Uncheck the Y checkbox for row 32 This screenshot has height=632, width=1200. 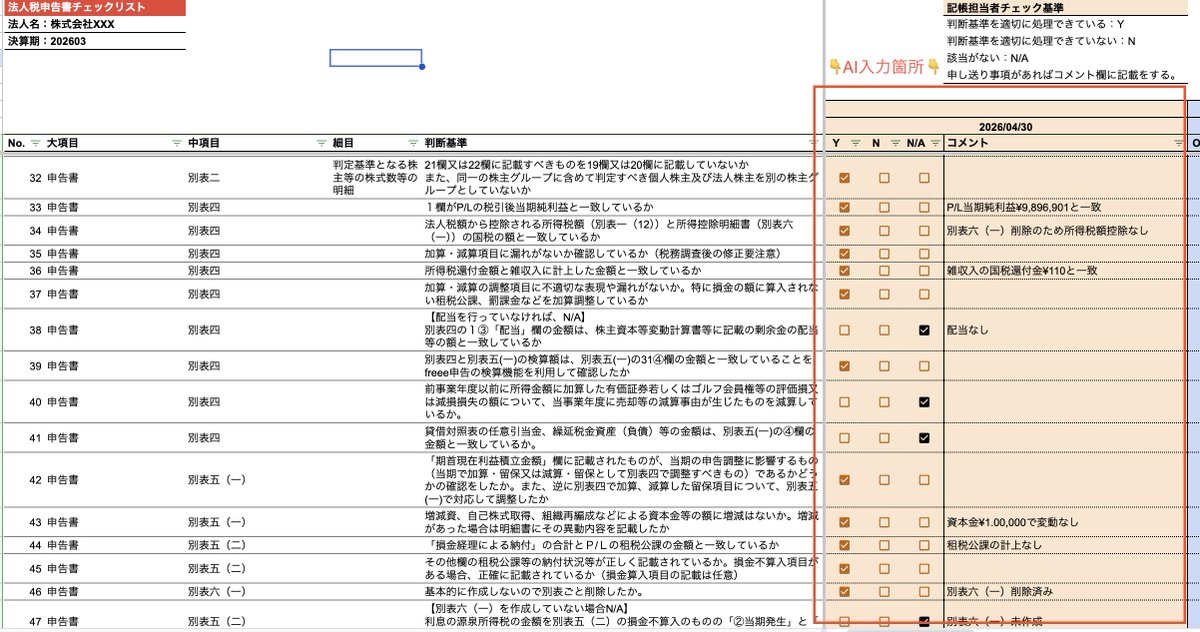(x=845, y=178)
